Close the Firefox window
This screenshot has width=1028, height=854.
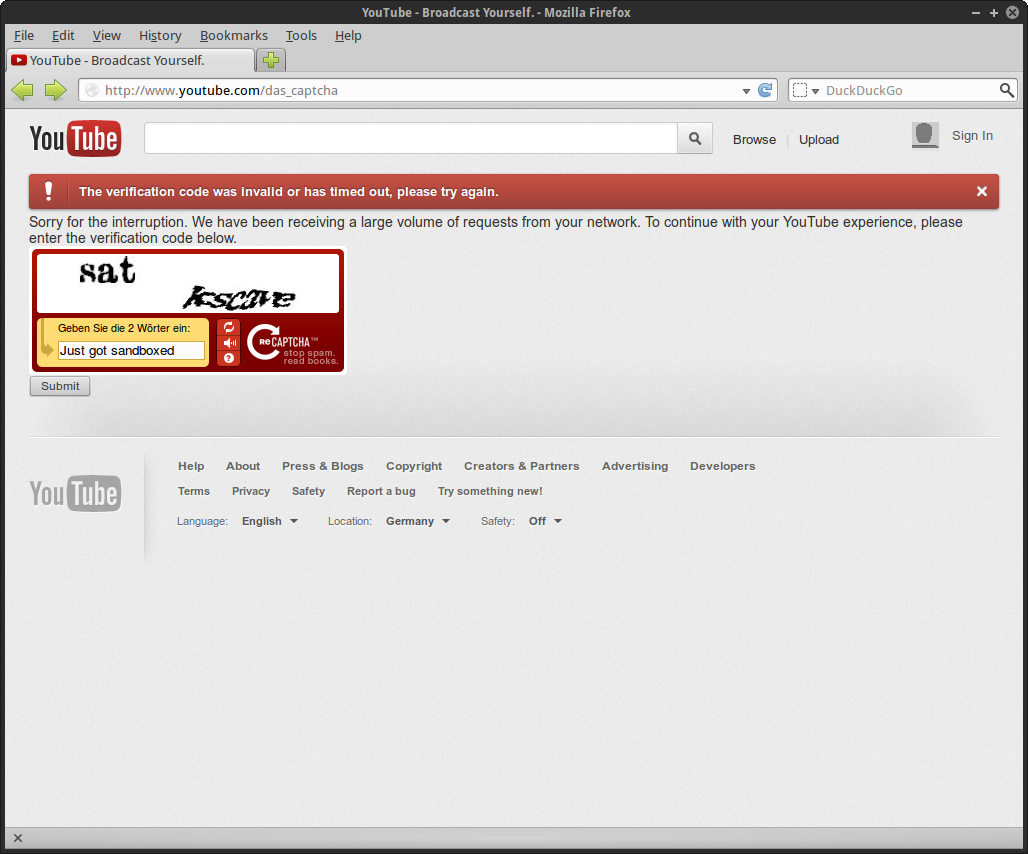[x=1013, y=12]
